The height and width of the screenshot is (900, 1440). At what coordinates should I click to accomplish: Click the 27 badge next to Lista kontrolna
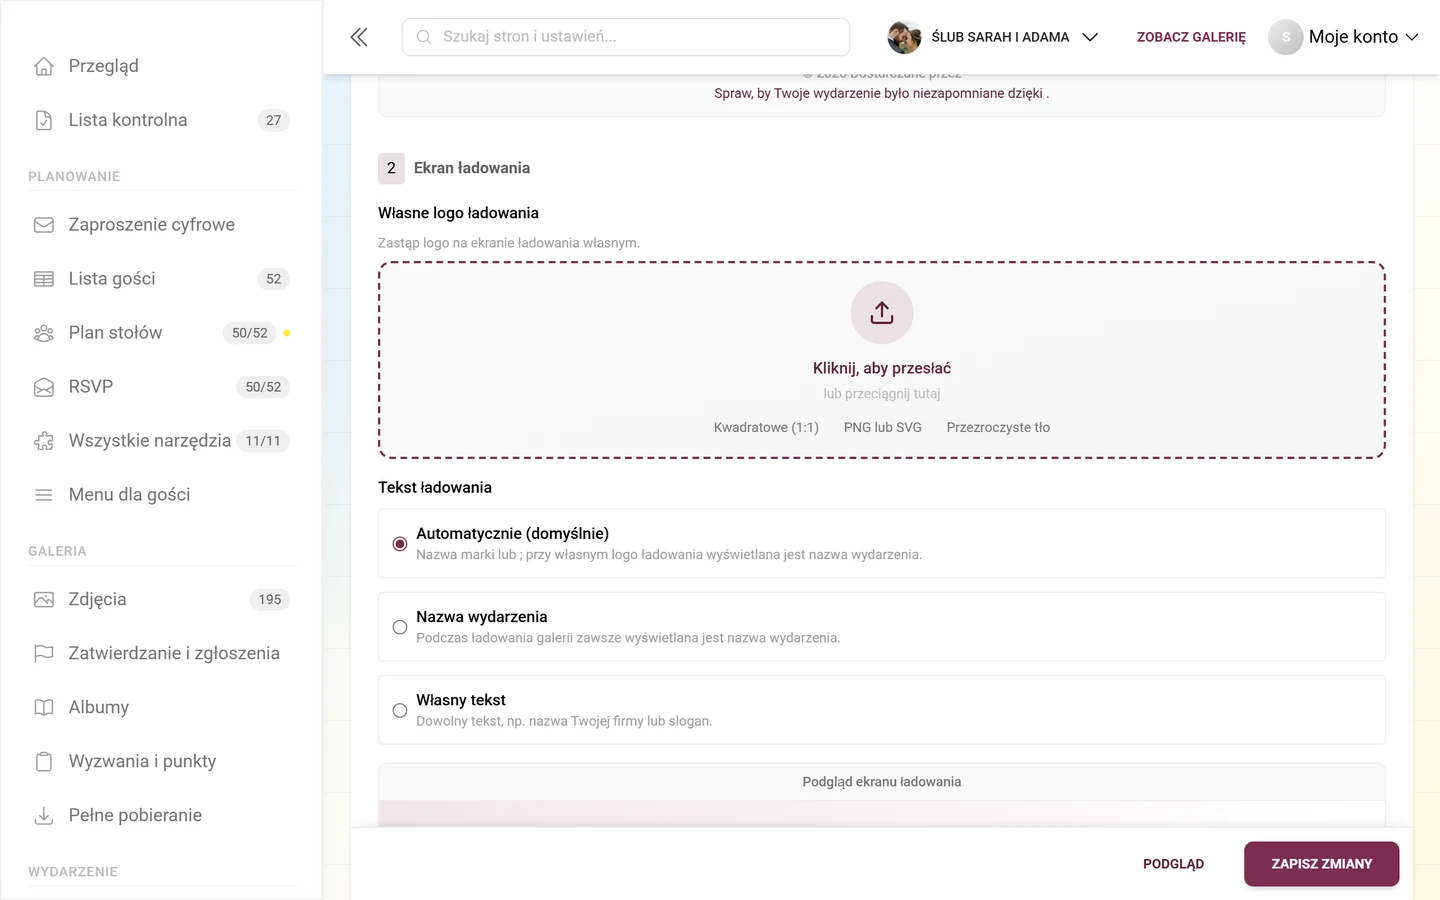tap(274, 120)
